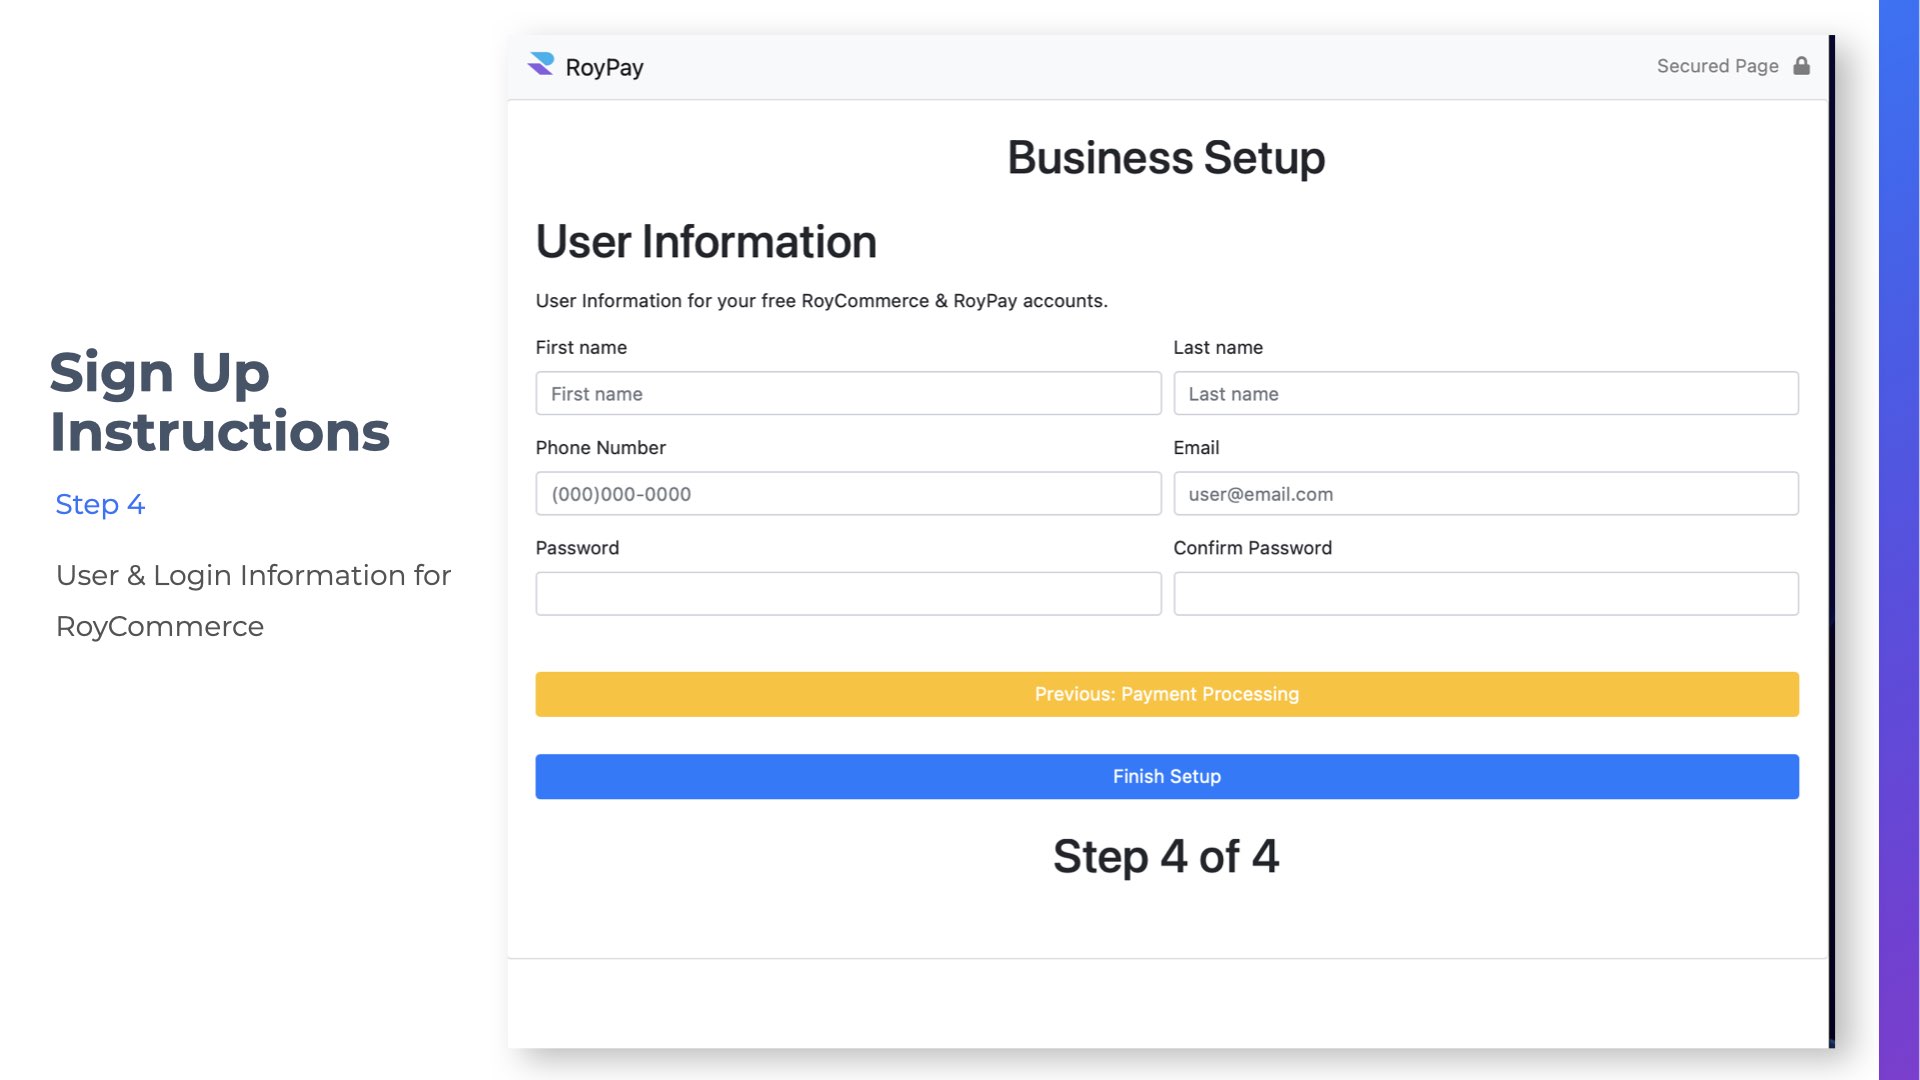This screenshot has height=1080, width=1920.
Task: Click the Confirm Password label
Action: 1252,548
